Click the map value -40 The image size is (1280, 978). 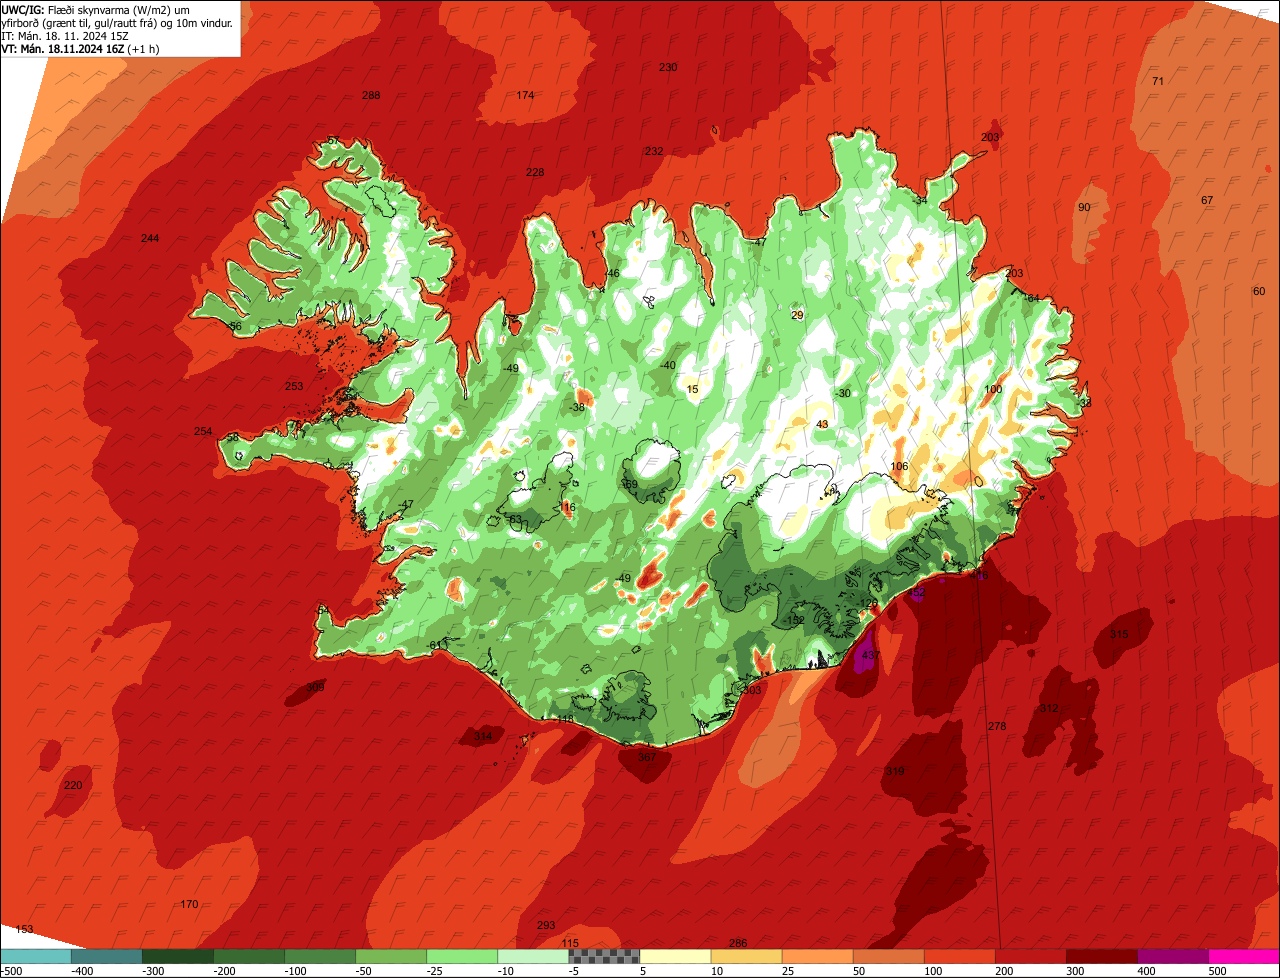click(668, 365)
